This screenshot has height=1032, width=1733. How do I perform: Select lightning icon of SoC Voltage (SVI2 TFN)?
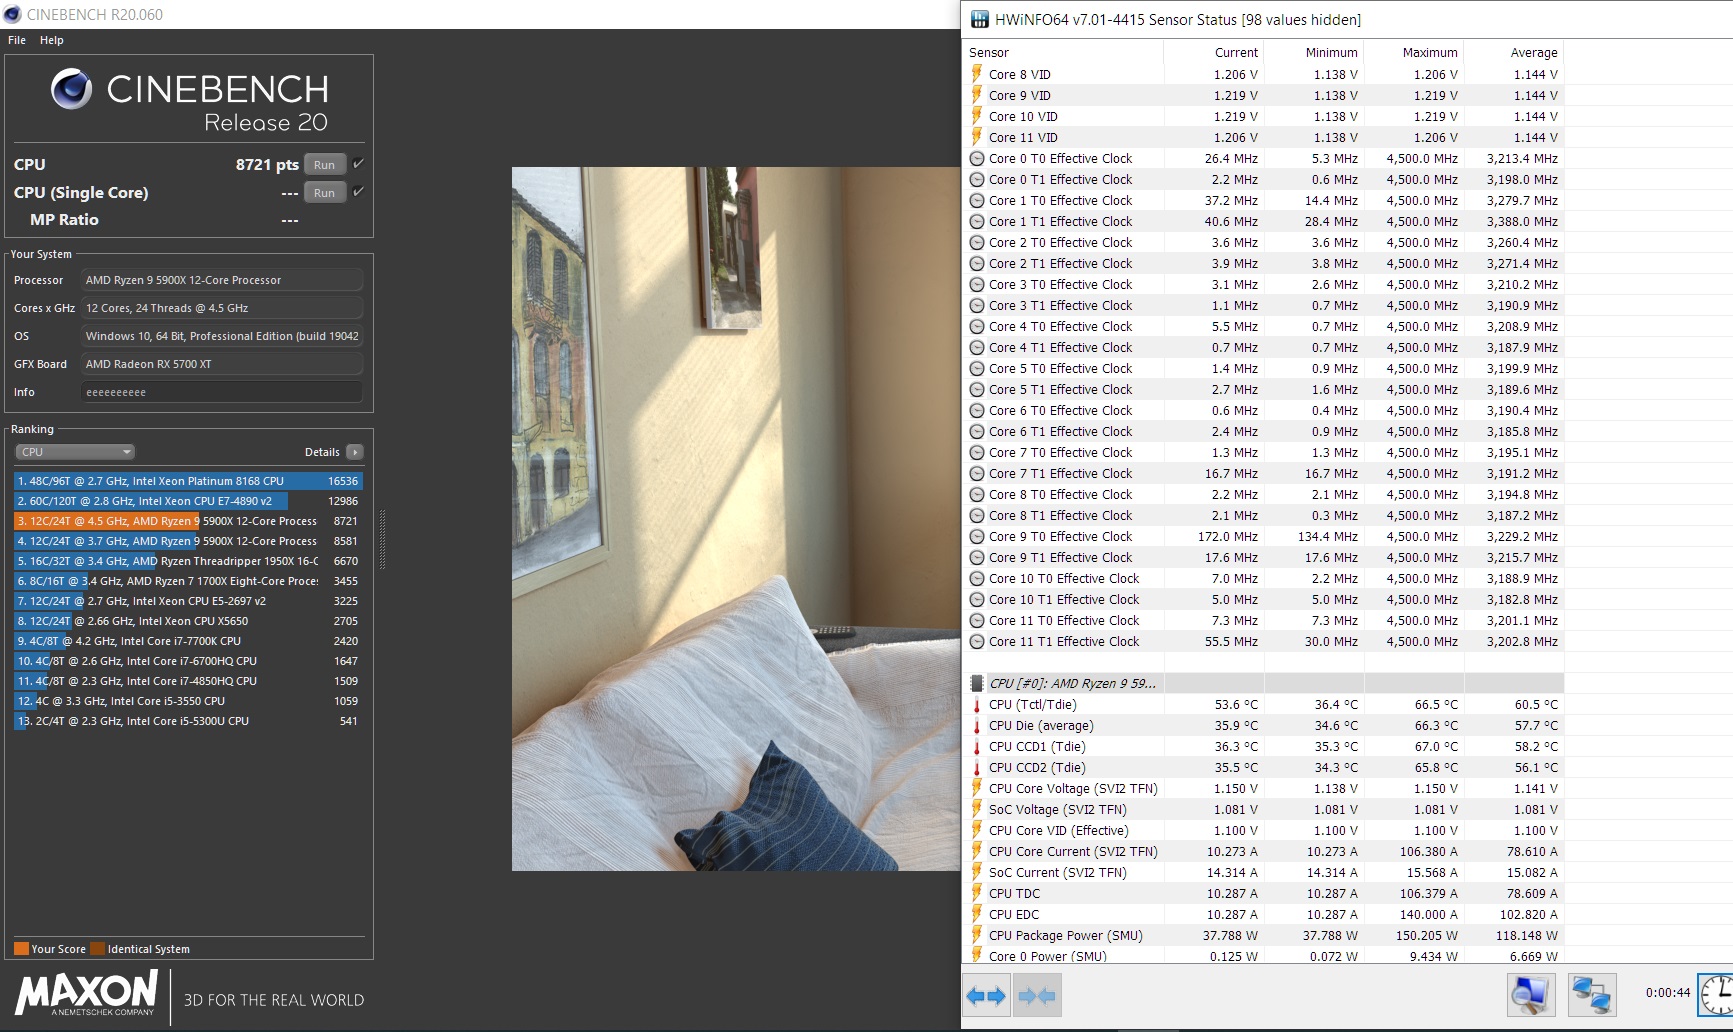click(x=977, y=809)
